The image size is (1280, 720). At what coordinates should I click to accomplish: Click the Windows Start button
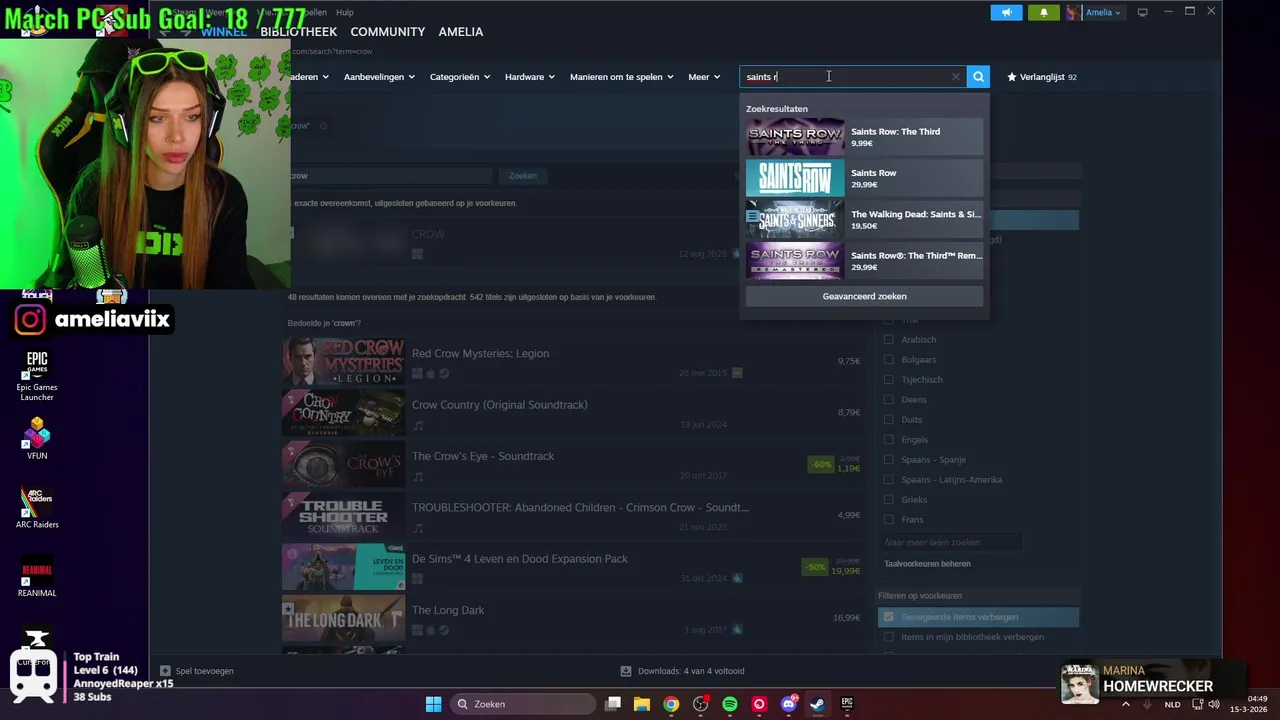[x=433, y=704]
